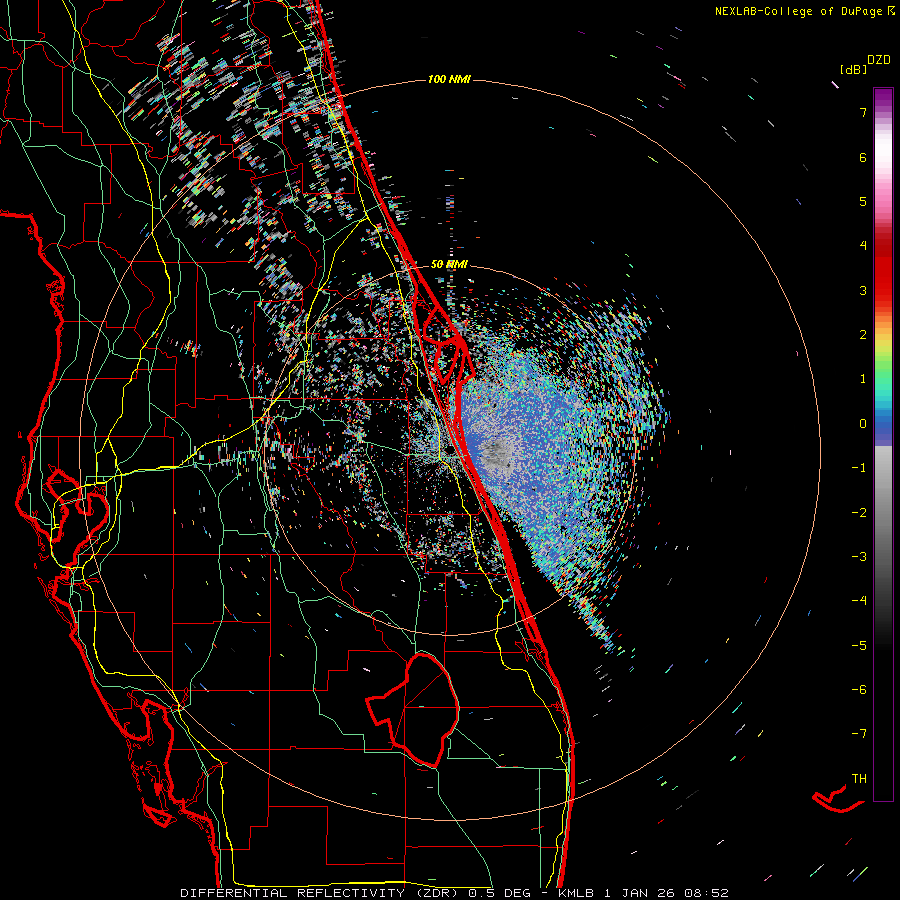
Task: Click the gray -2 dB band of color bar
Action: (883, 511)
